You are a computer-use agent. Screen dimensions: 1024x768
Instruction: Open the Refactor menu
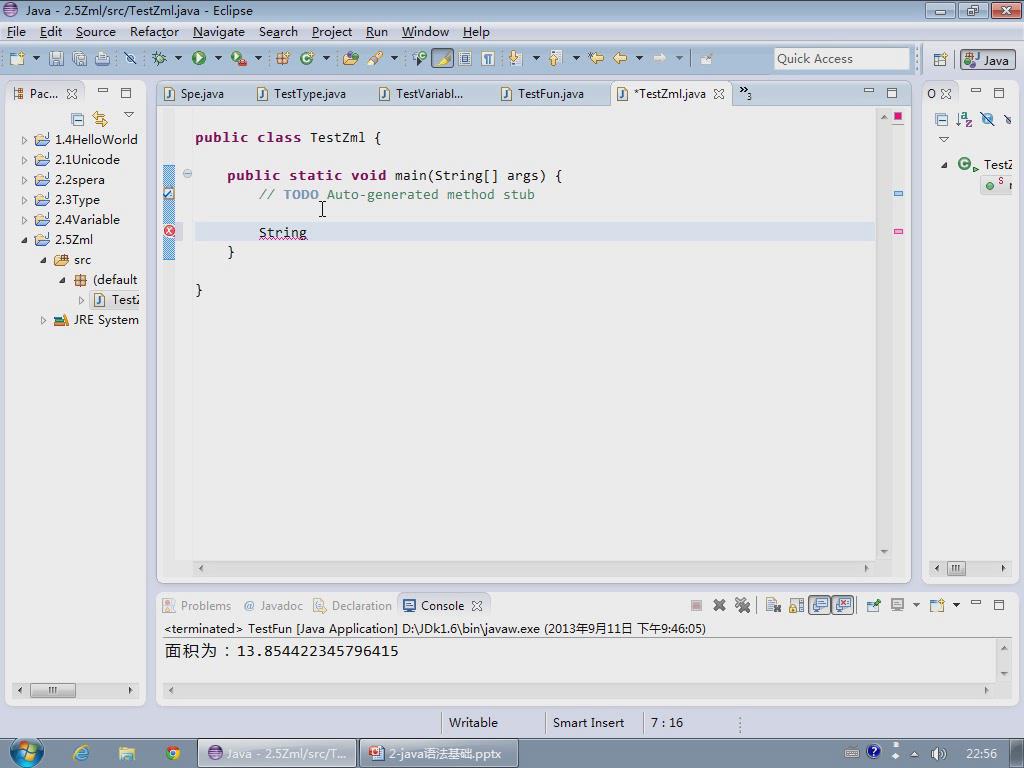pos(154,31)
